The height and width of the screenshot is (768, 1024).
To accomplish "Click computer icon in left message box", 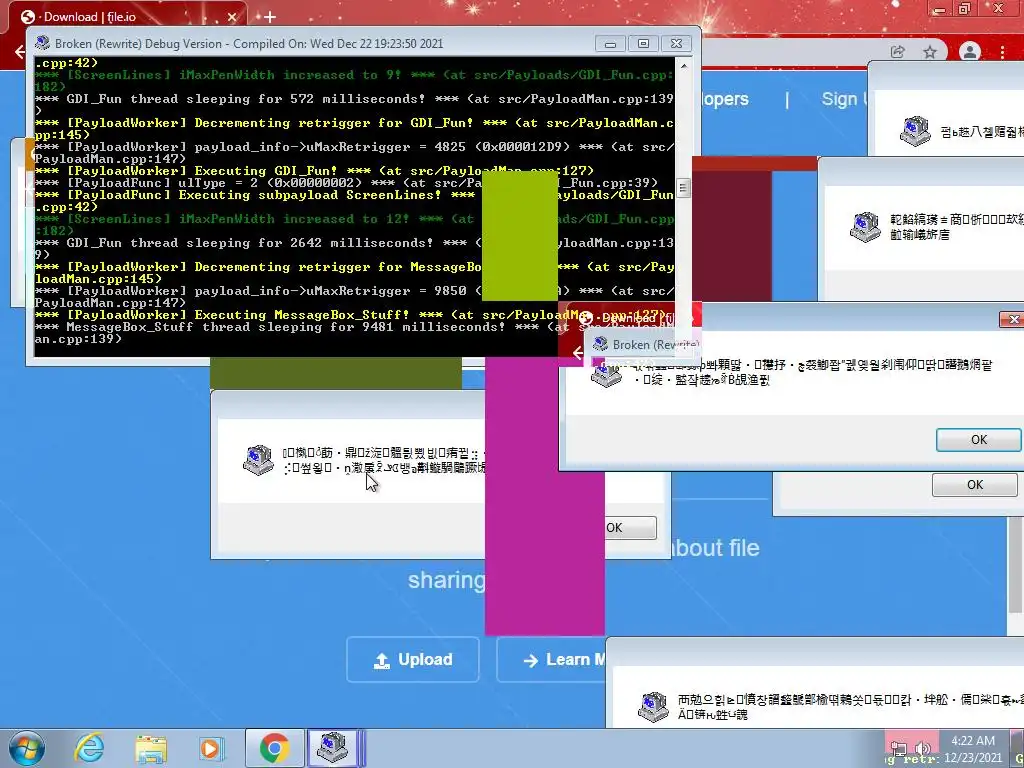I will [259, 459].
